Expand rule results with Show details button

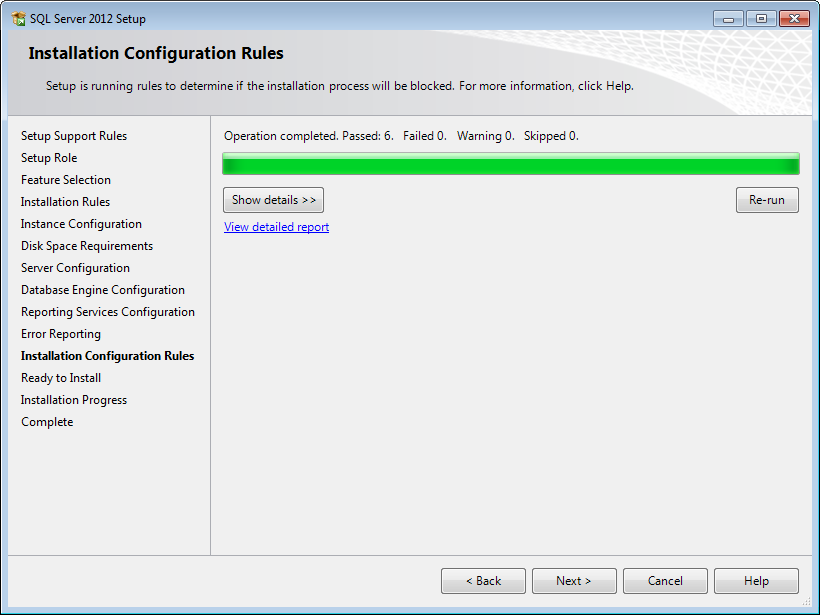tap(273, 200)
